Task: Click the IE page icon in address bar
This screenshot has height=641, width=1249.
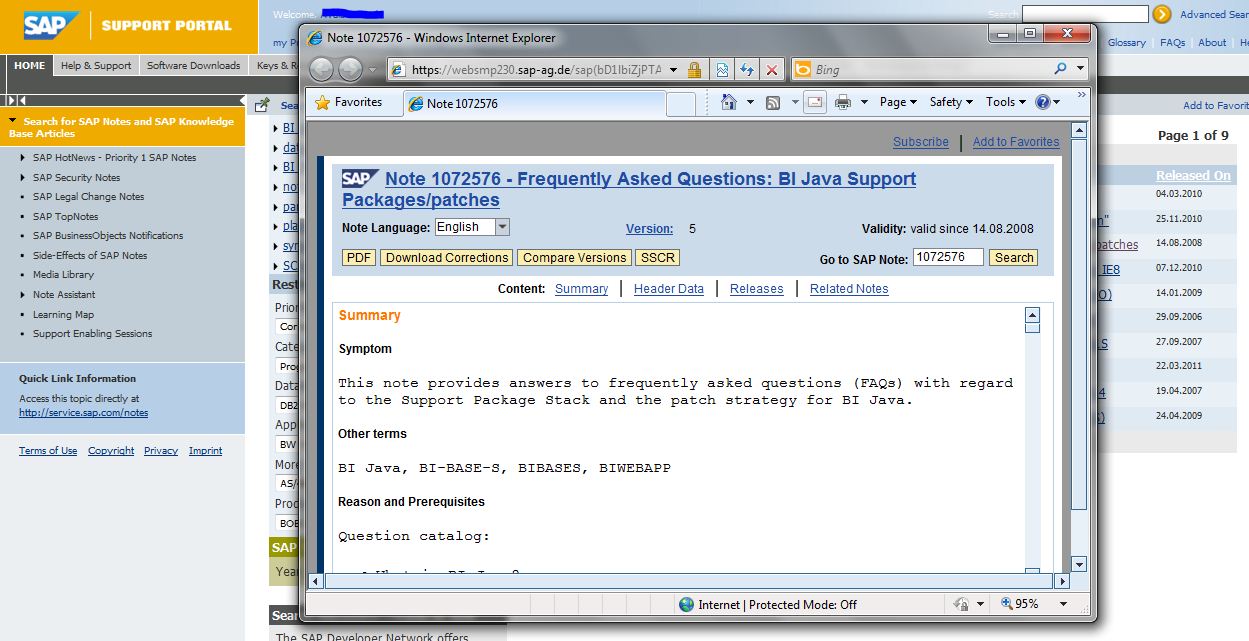Action: [x=397, y=70]
